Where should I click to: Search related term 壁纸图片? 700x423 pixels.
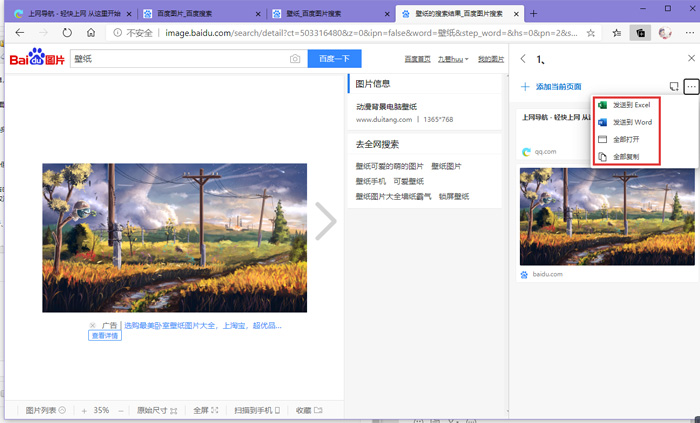point(446,166)
